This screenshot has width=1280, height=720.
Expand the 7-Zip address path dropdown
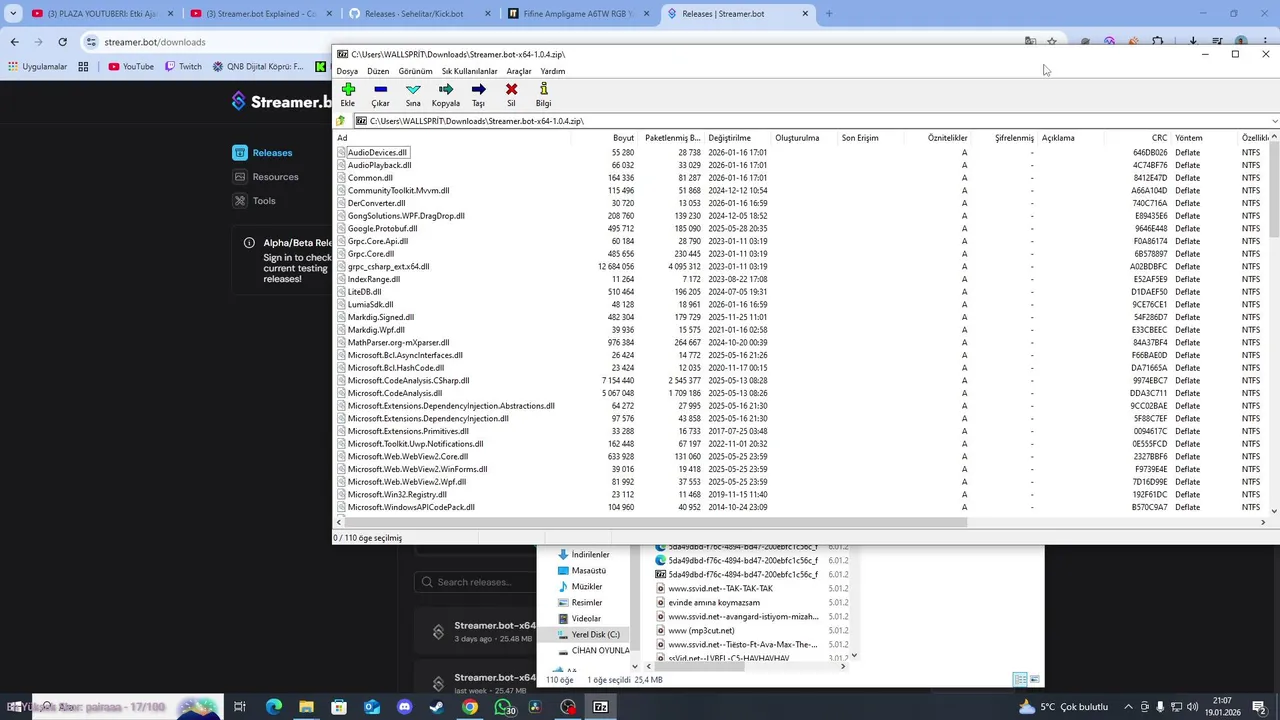click(1274, 121)
